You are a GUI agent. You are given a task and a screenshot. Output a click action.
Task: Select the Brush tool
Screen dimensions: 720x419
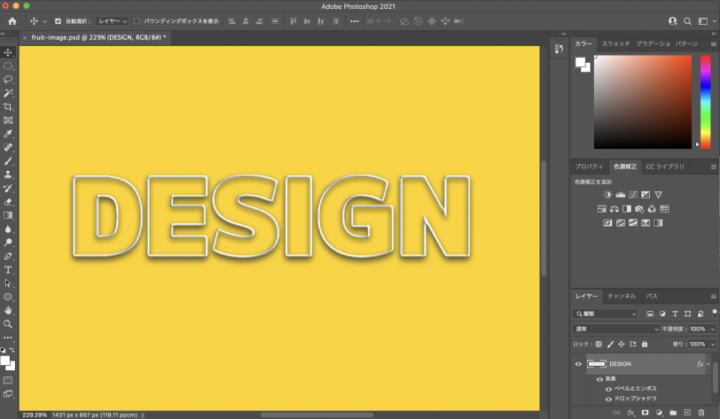8,161
